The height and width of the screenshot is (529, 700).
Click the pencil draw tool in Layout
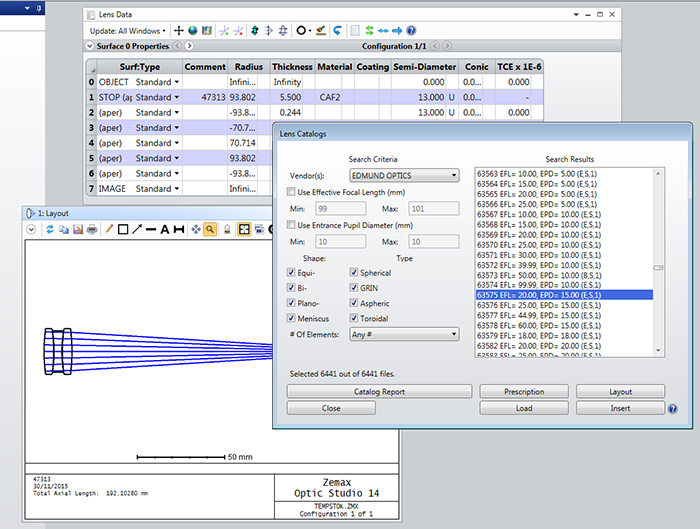point(109,229)
